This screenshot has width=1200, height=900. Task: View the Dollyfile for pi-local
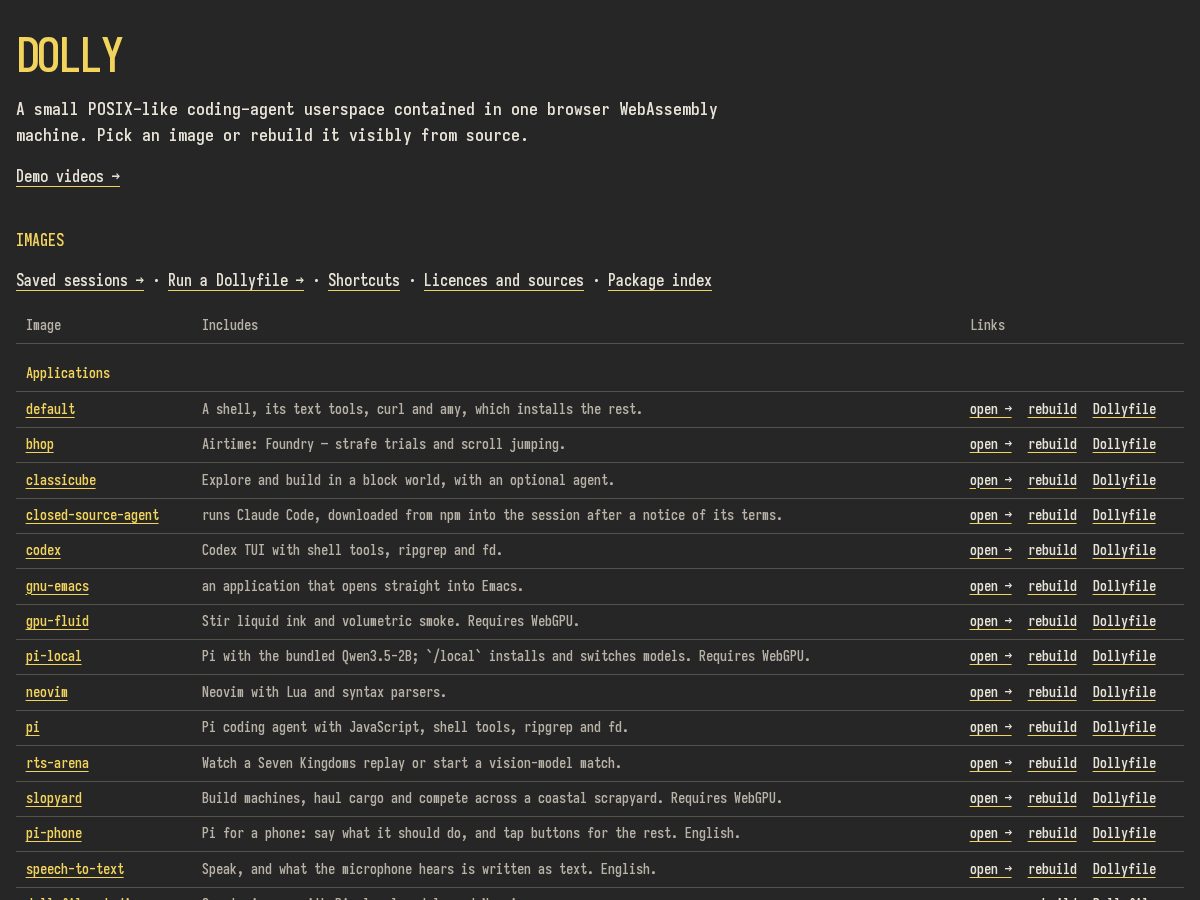coord(1124,656)
